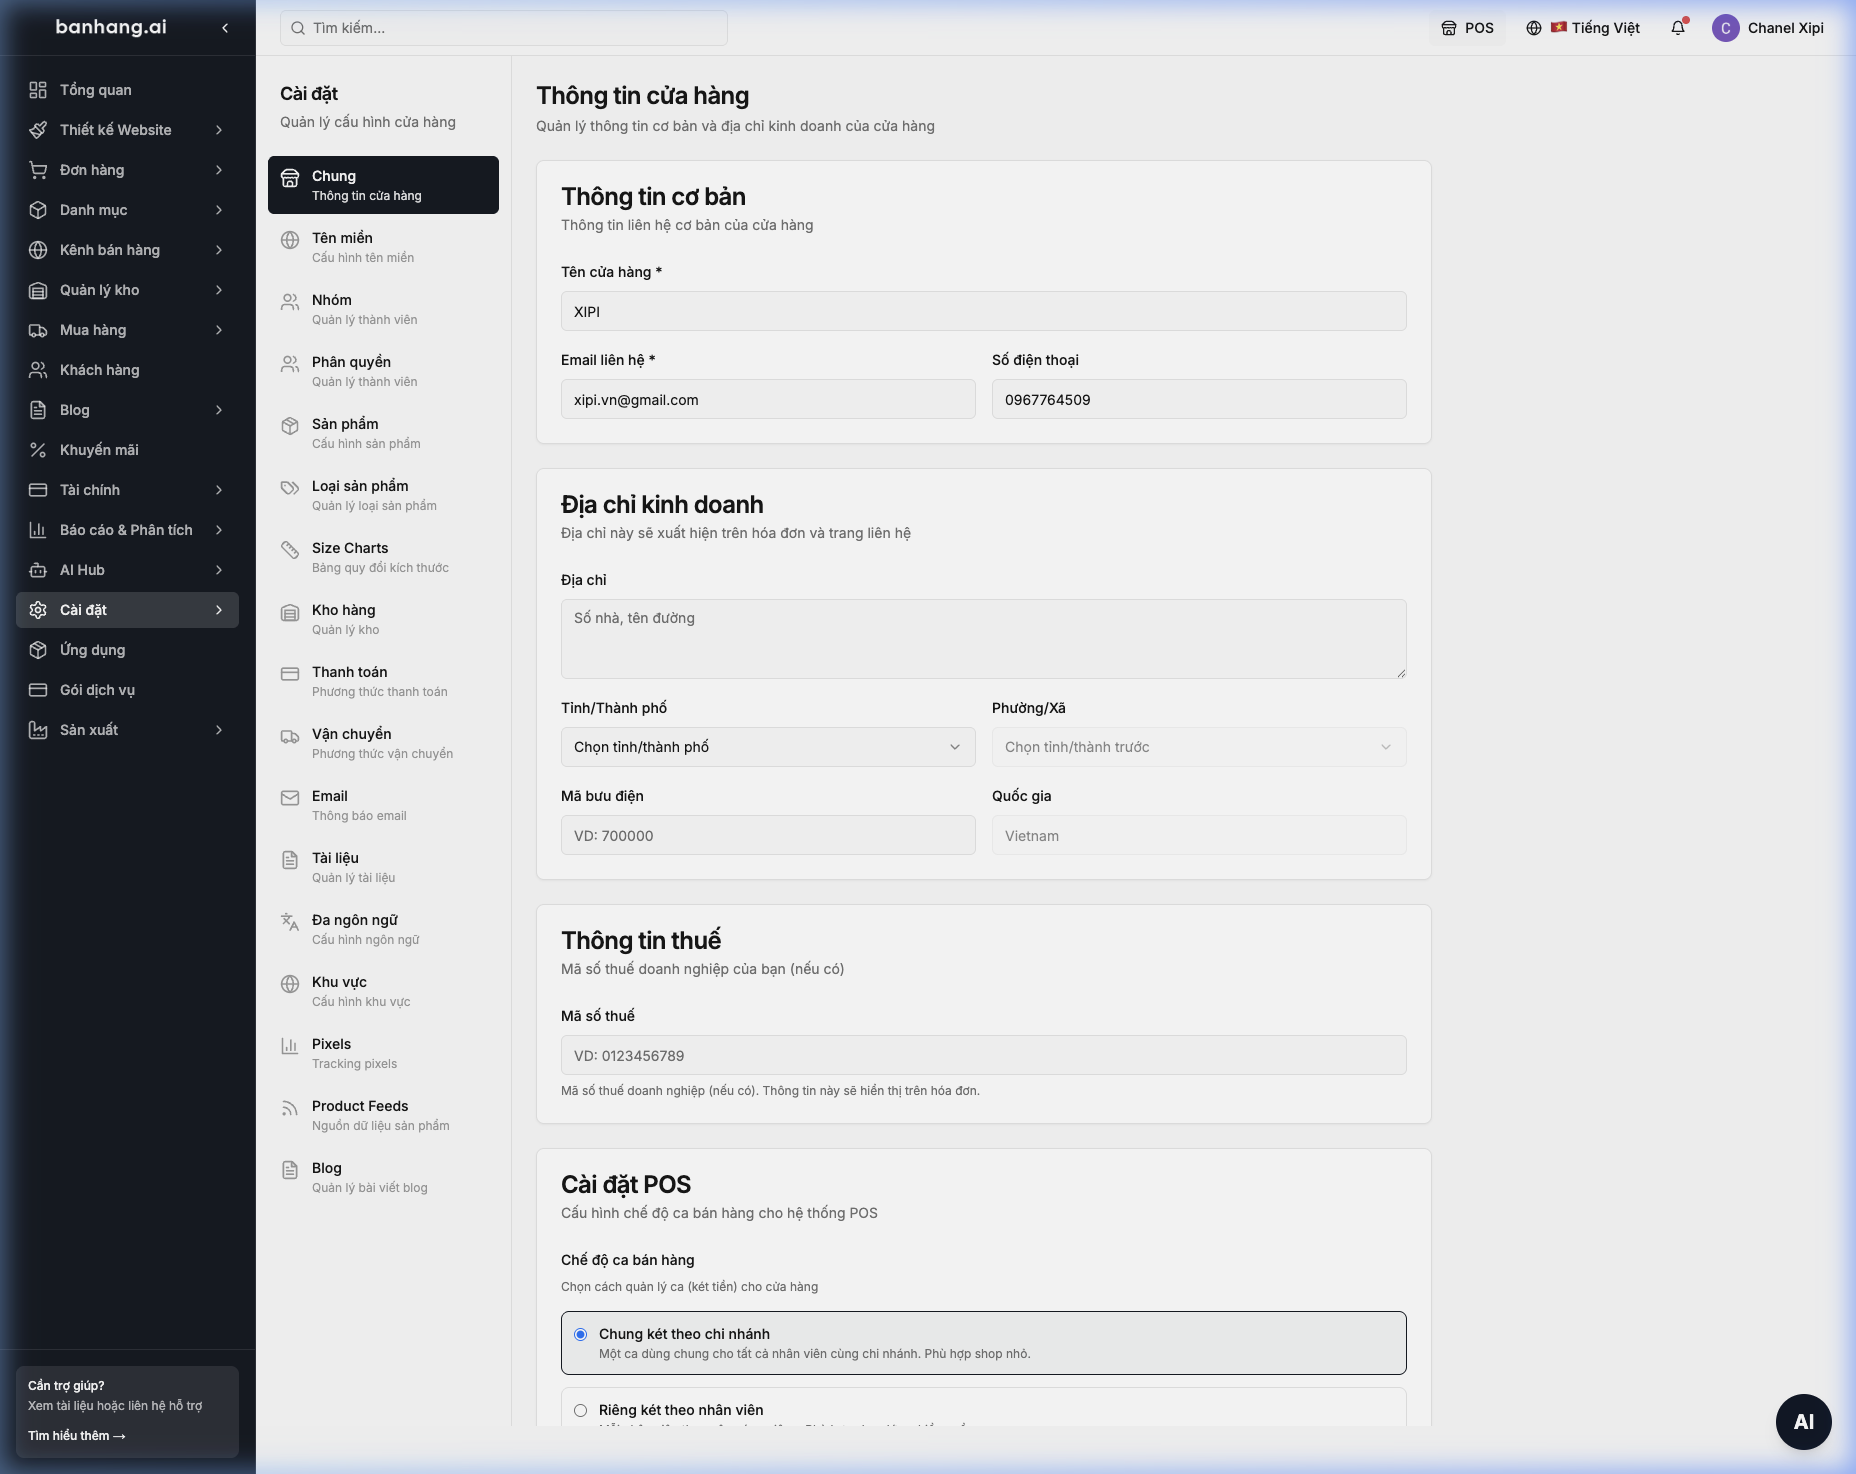
Task: Open the Phường/Xã dropdown
Action: tap(1199, 747)
